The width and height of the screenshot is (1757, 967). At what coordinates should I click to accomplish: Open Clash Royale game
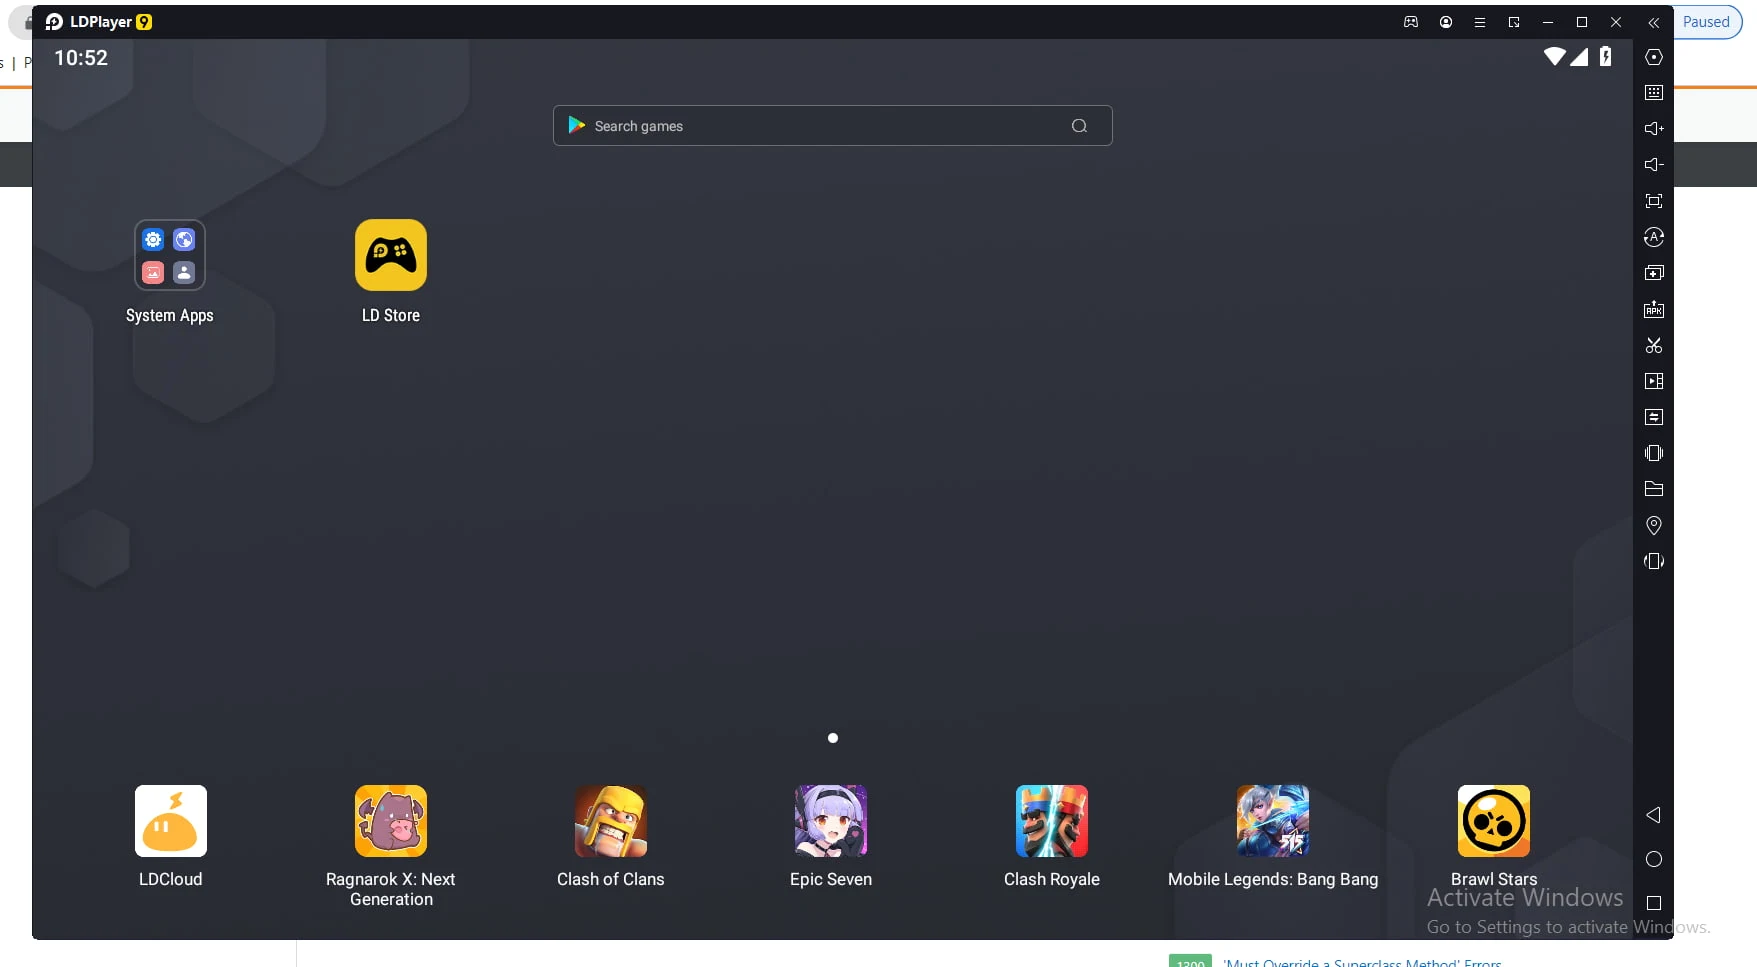(x=1052, y=821)
